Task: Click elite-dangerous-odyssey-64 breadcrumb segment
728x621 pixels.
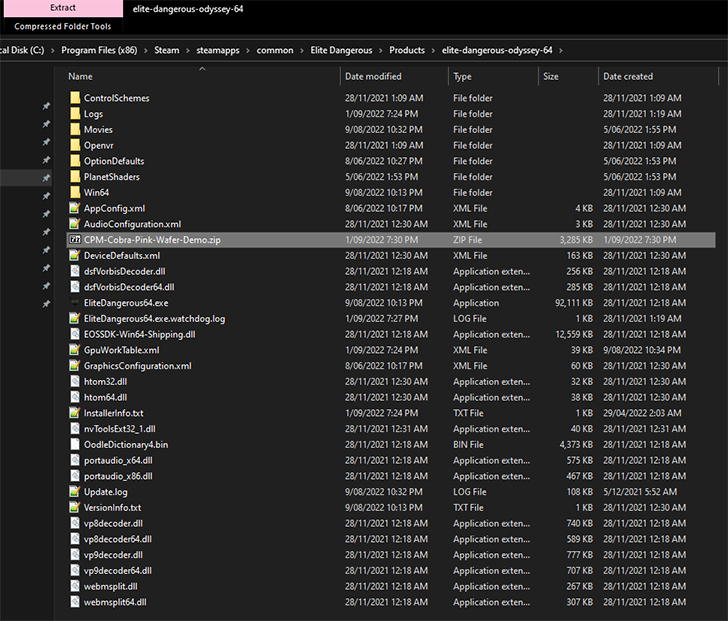Action: tap(497, 50)
